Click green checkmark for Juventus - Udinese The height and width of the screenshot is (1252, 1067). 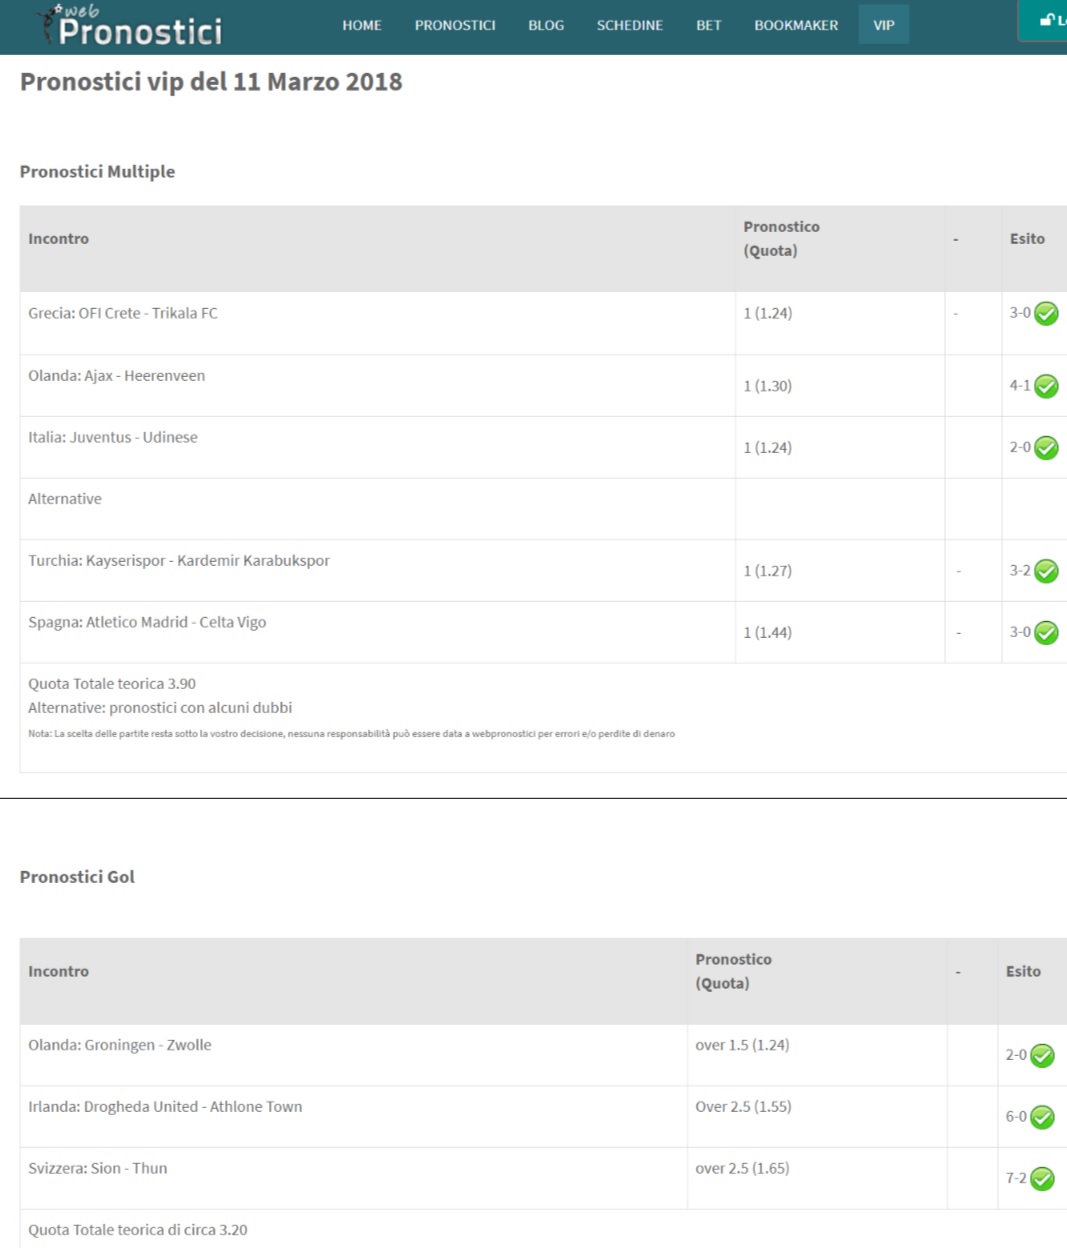[1046, 448]
